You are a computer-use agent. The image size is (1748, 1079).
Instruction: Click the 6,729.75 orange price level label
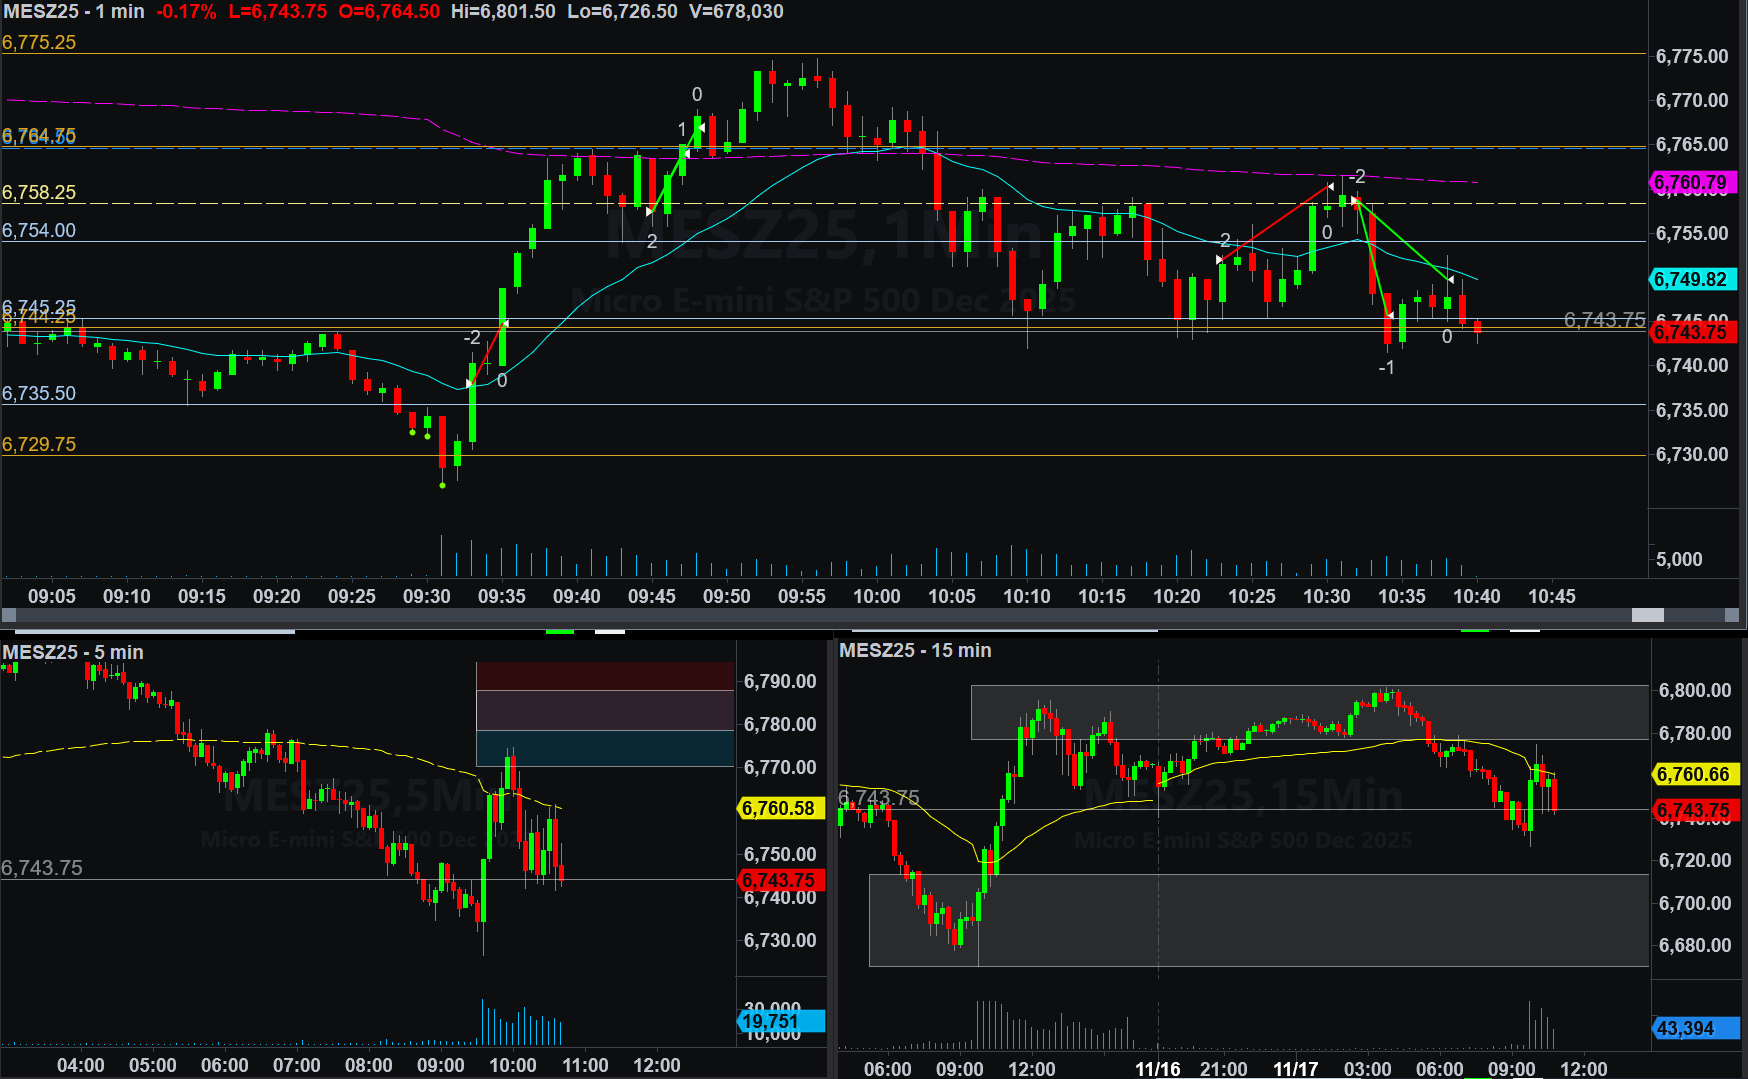click(39, 444)
